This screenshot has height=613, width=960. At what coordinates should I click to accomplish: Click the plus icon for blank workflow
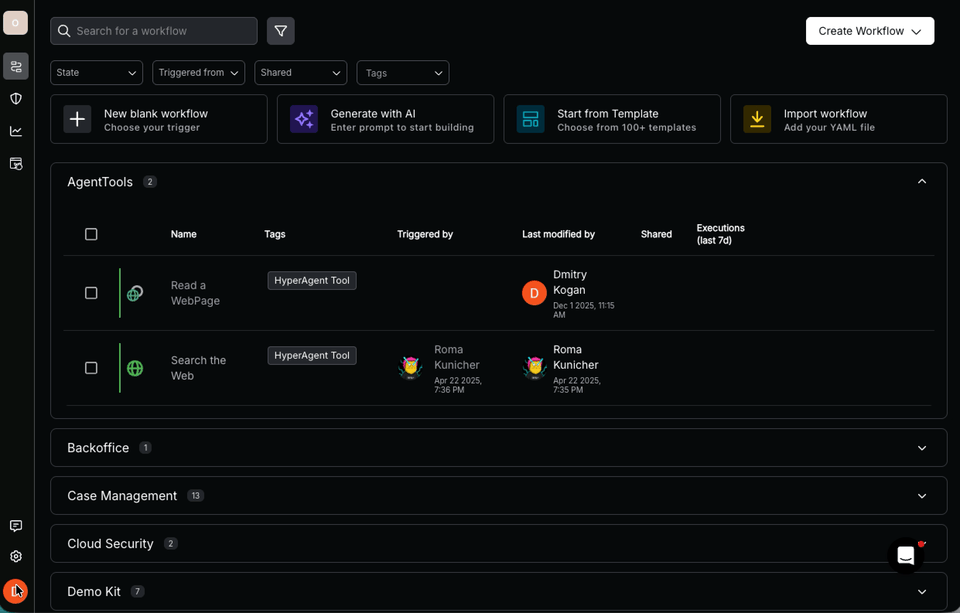click(77, 119)
